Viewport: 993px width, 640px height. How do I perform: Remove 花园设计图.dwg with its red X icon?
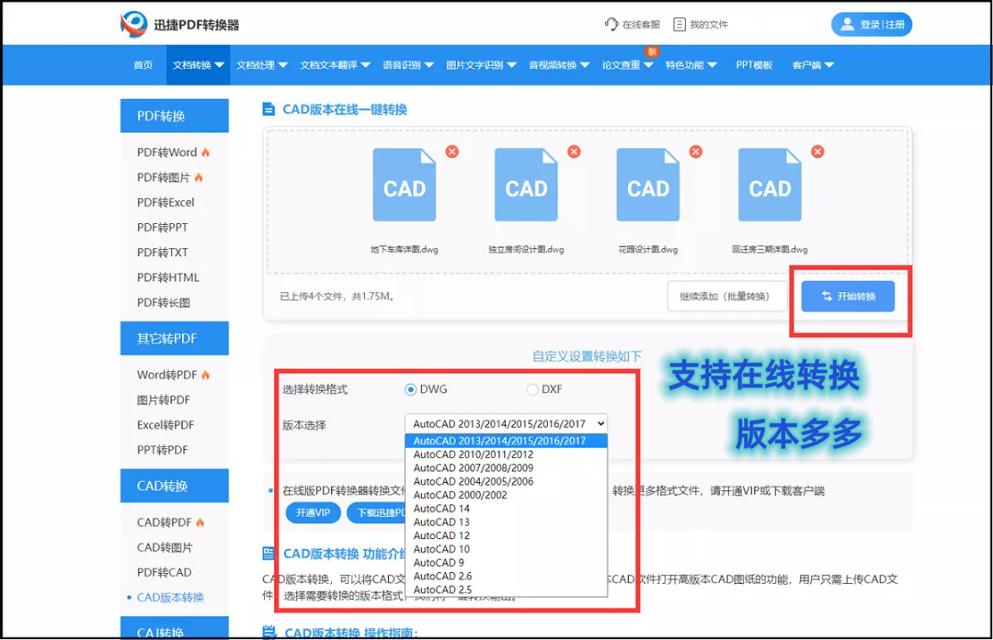(x=696, y=151)
